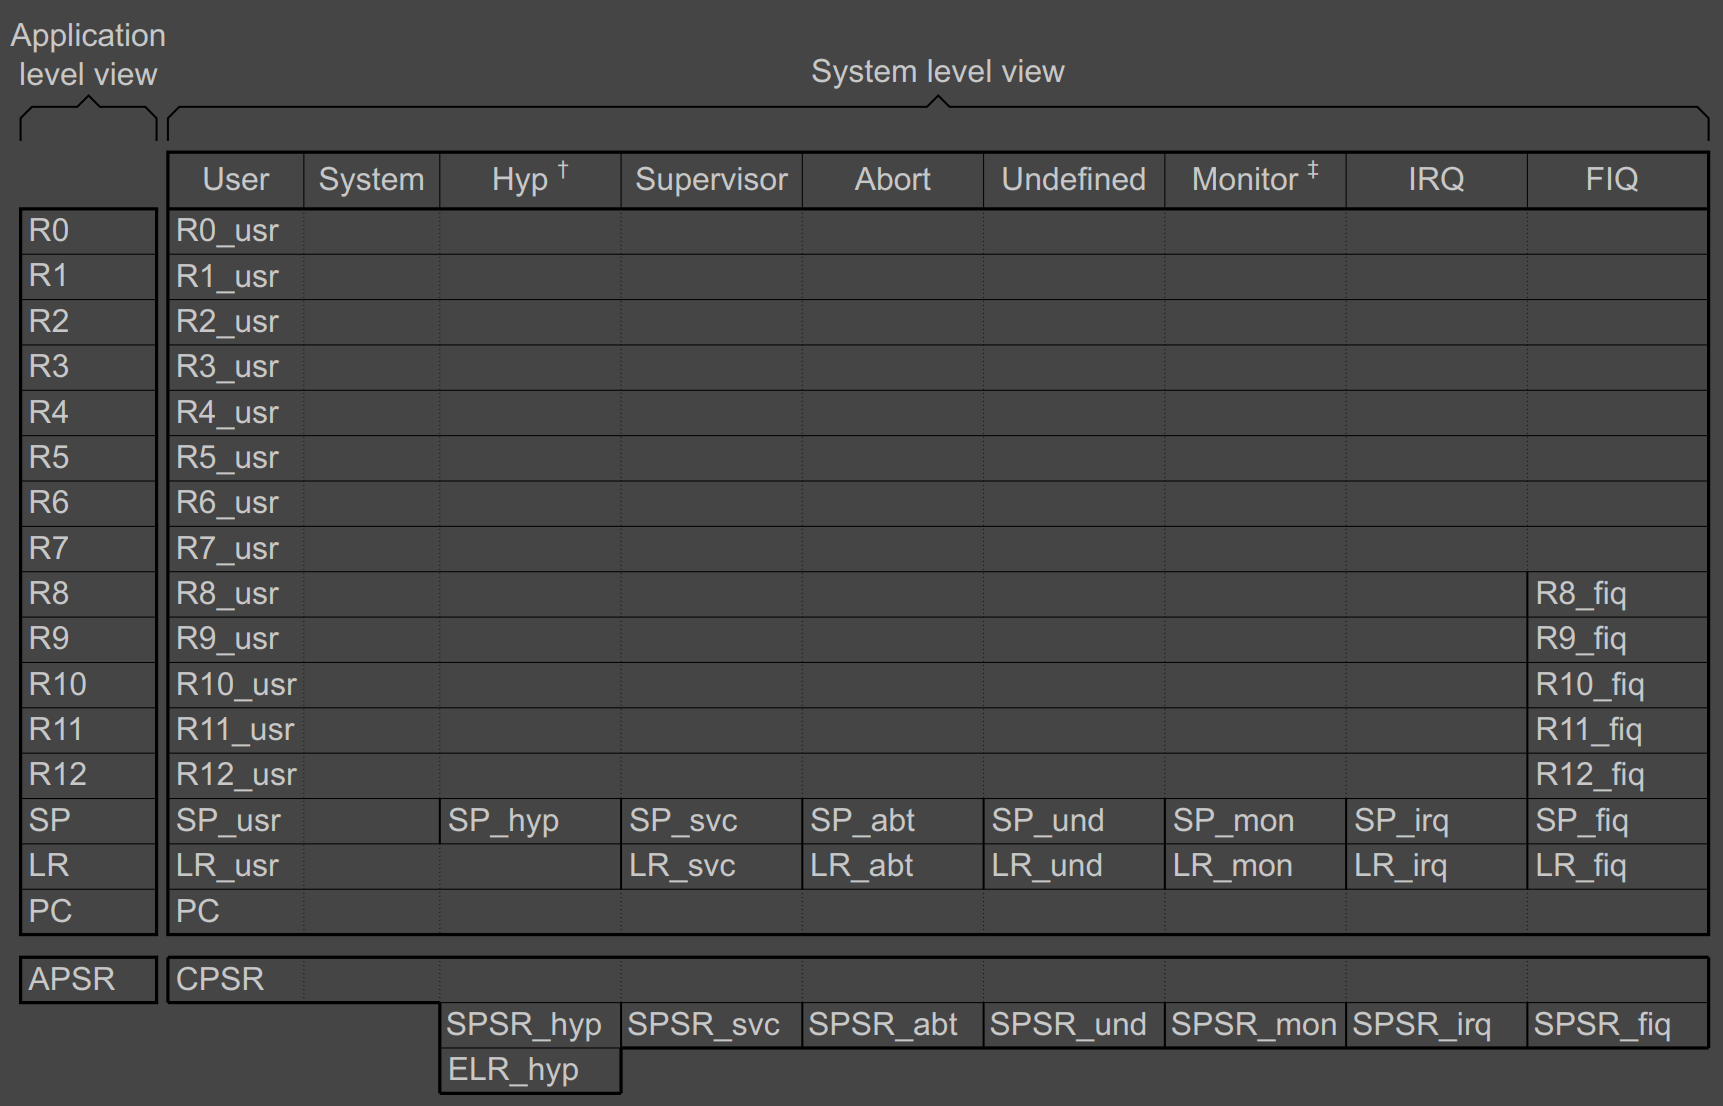
Task: Select the APSR cell
Action: [89, 979]
